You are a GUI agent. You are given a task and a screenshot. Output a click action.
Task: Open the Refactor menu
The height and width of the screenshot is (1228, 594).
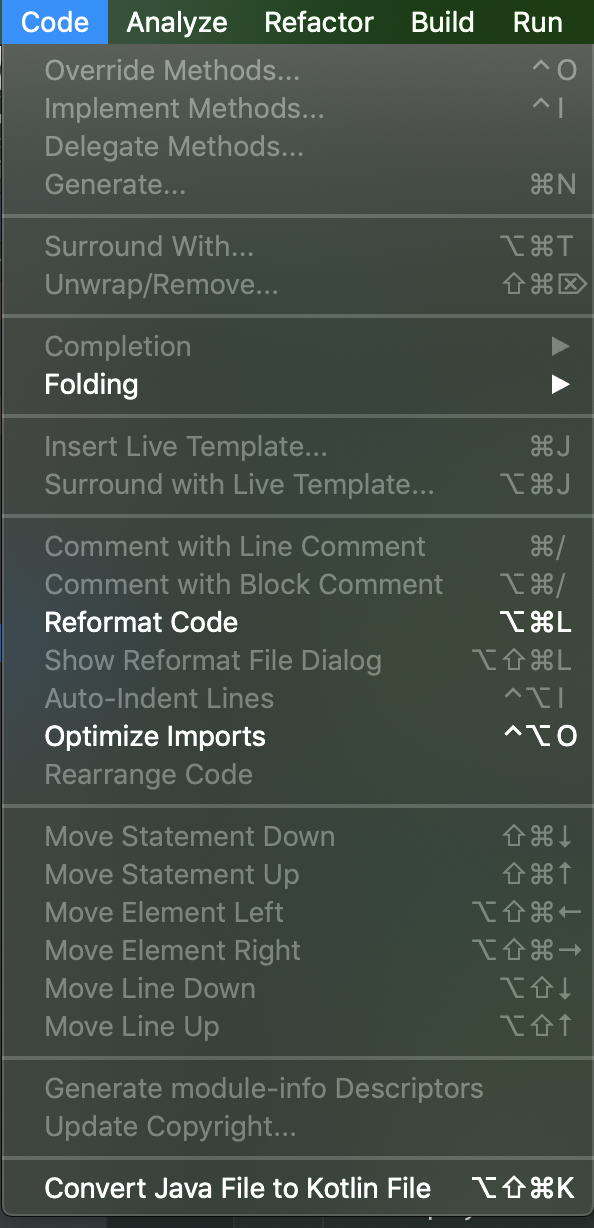click(x=318, y=22)
